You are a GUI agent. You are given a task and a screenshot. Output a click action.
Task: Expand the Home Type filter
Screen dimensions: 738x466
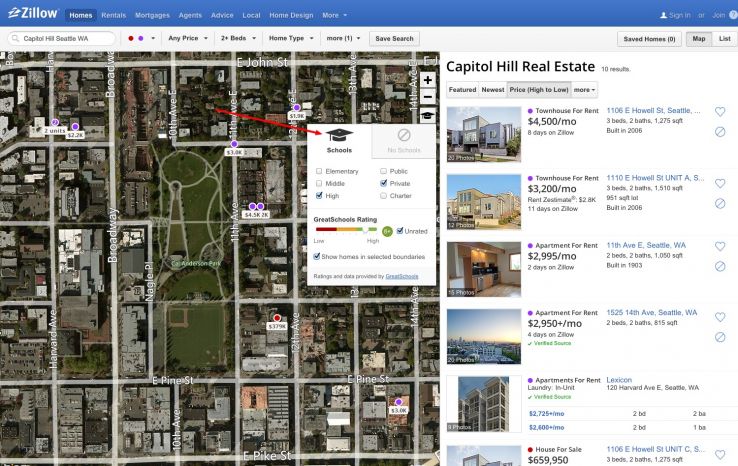(291, 38)
